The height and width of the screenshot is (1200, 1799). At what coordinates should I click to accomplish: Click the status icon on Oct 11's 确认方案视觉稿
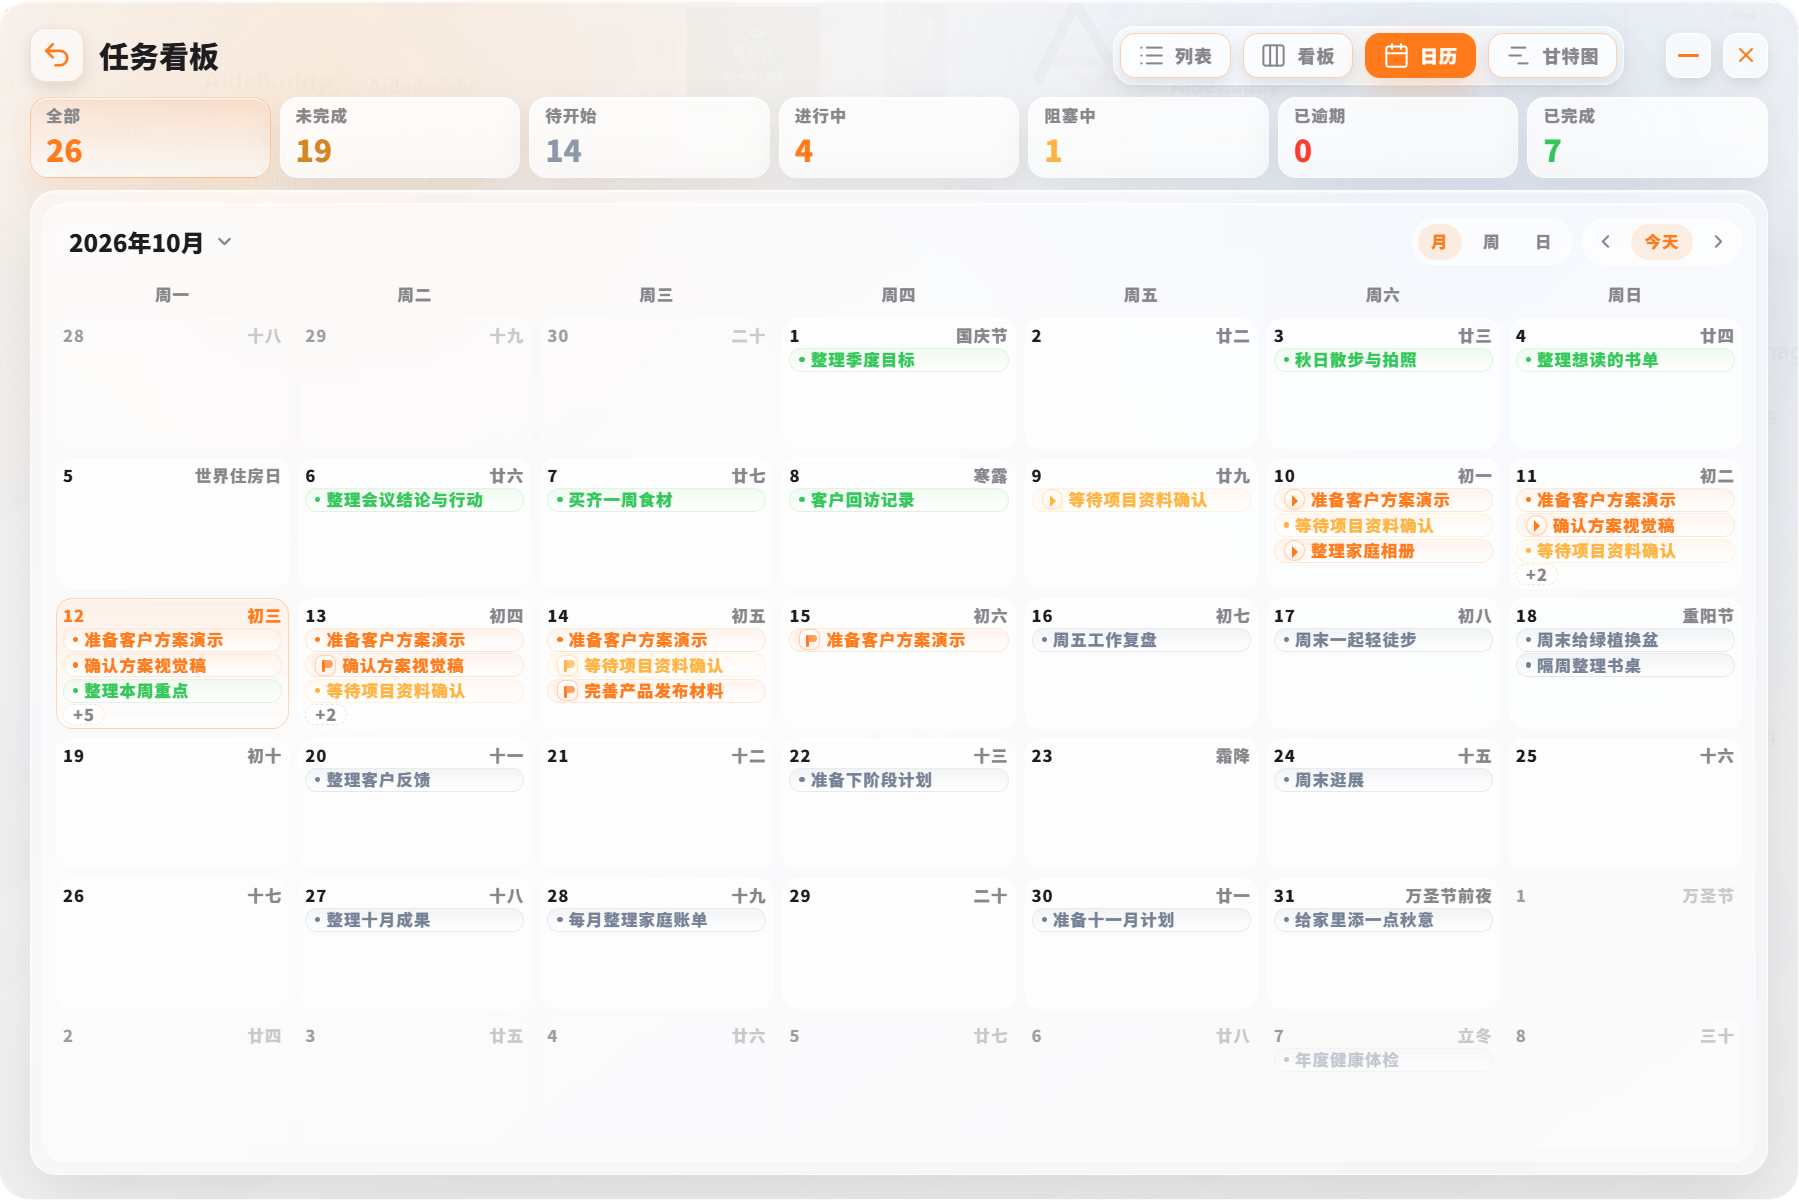click(1536, 526)
